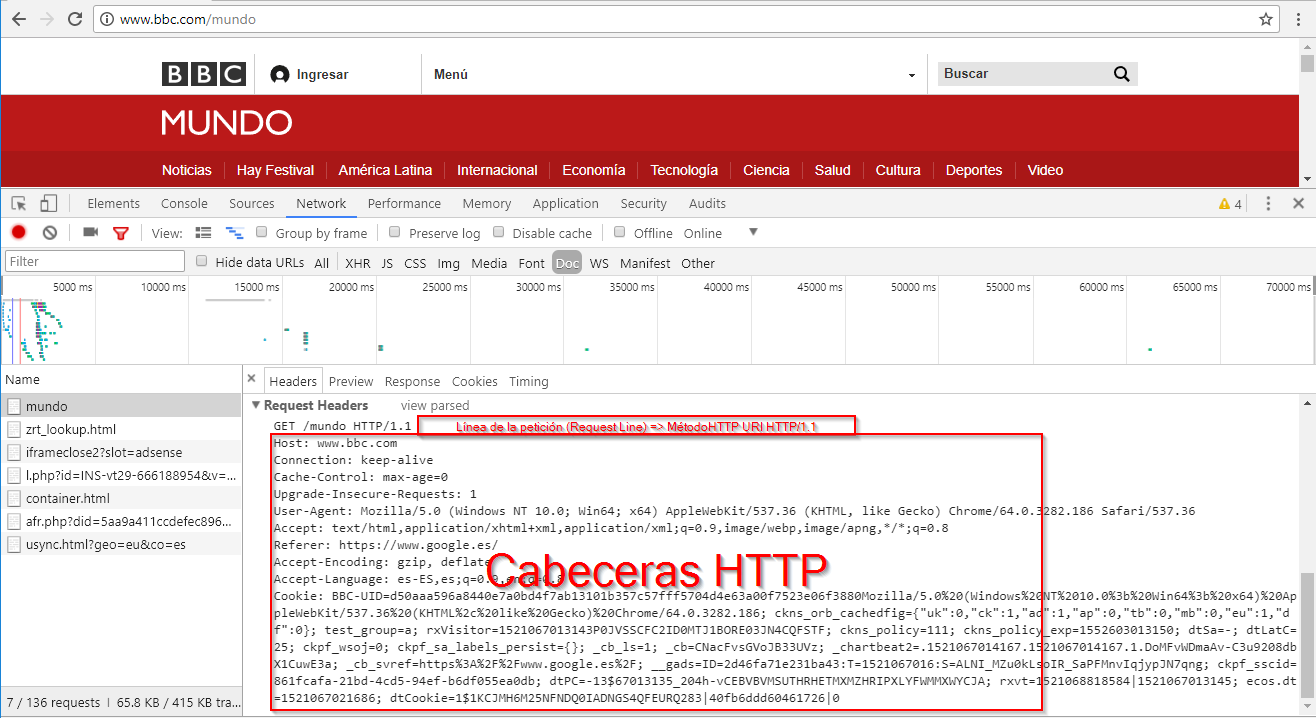Toggle the device toolbar icon
1316x718 pixels.
pos(48,204)
